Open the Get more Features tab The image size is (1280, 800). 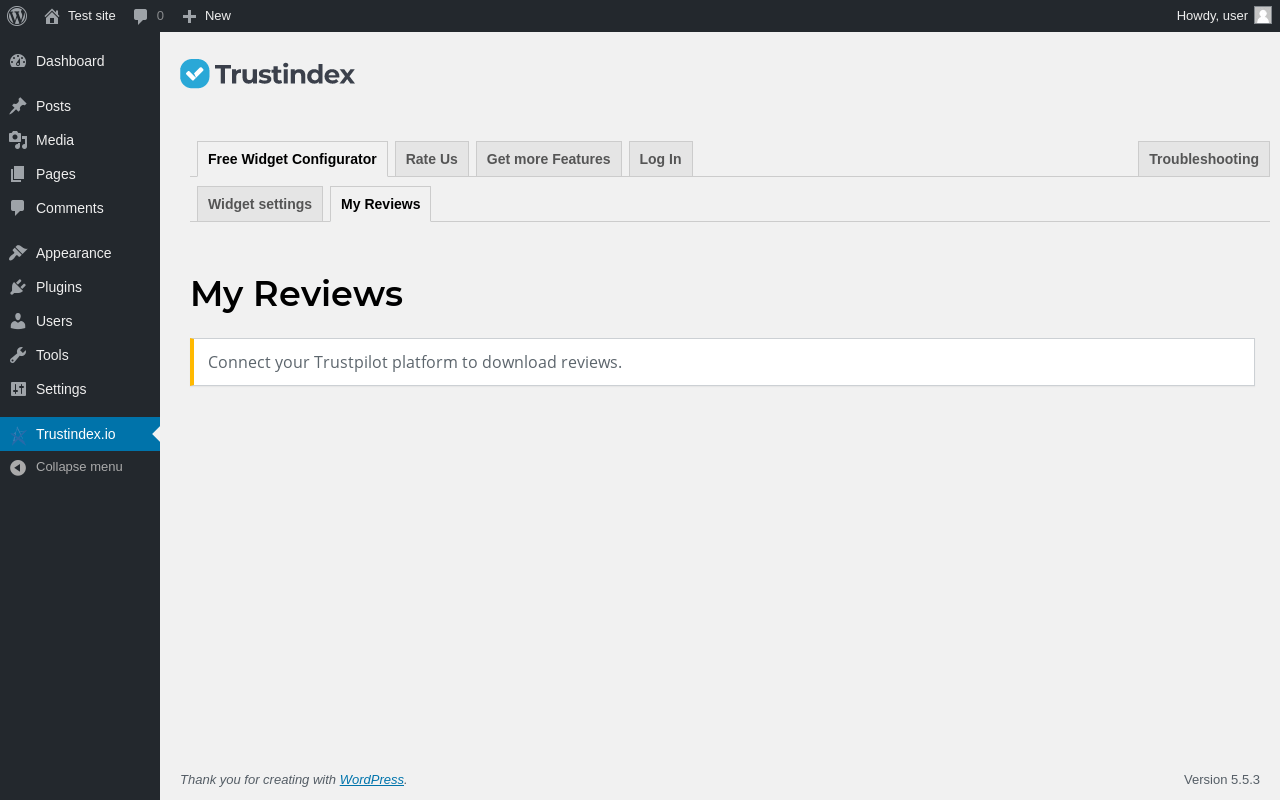pyautogui.click(x=549, y=159)
